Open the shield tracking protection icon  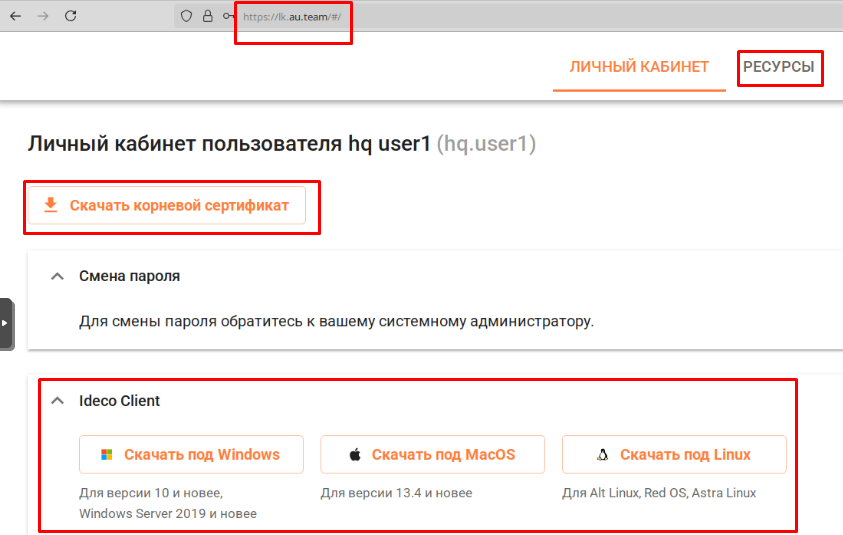pos(186,16)
